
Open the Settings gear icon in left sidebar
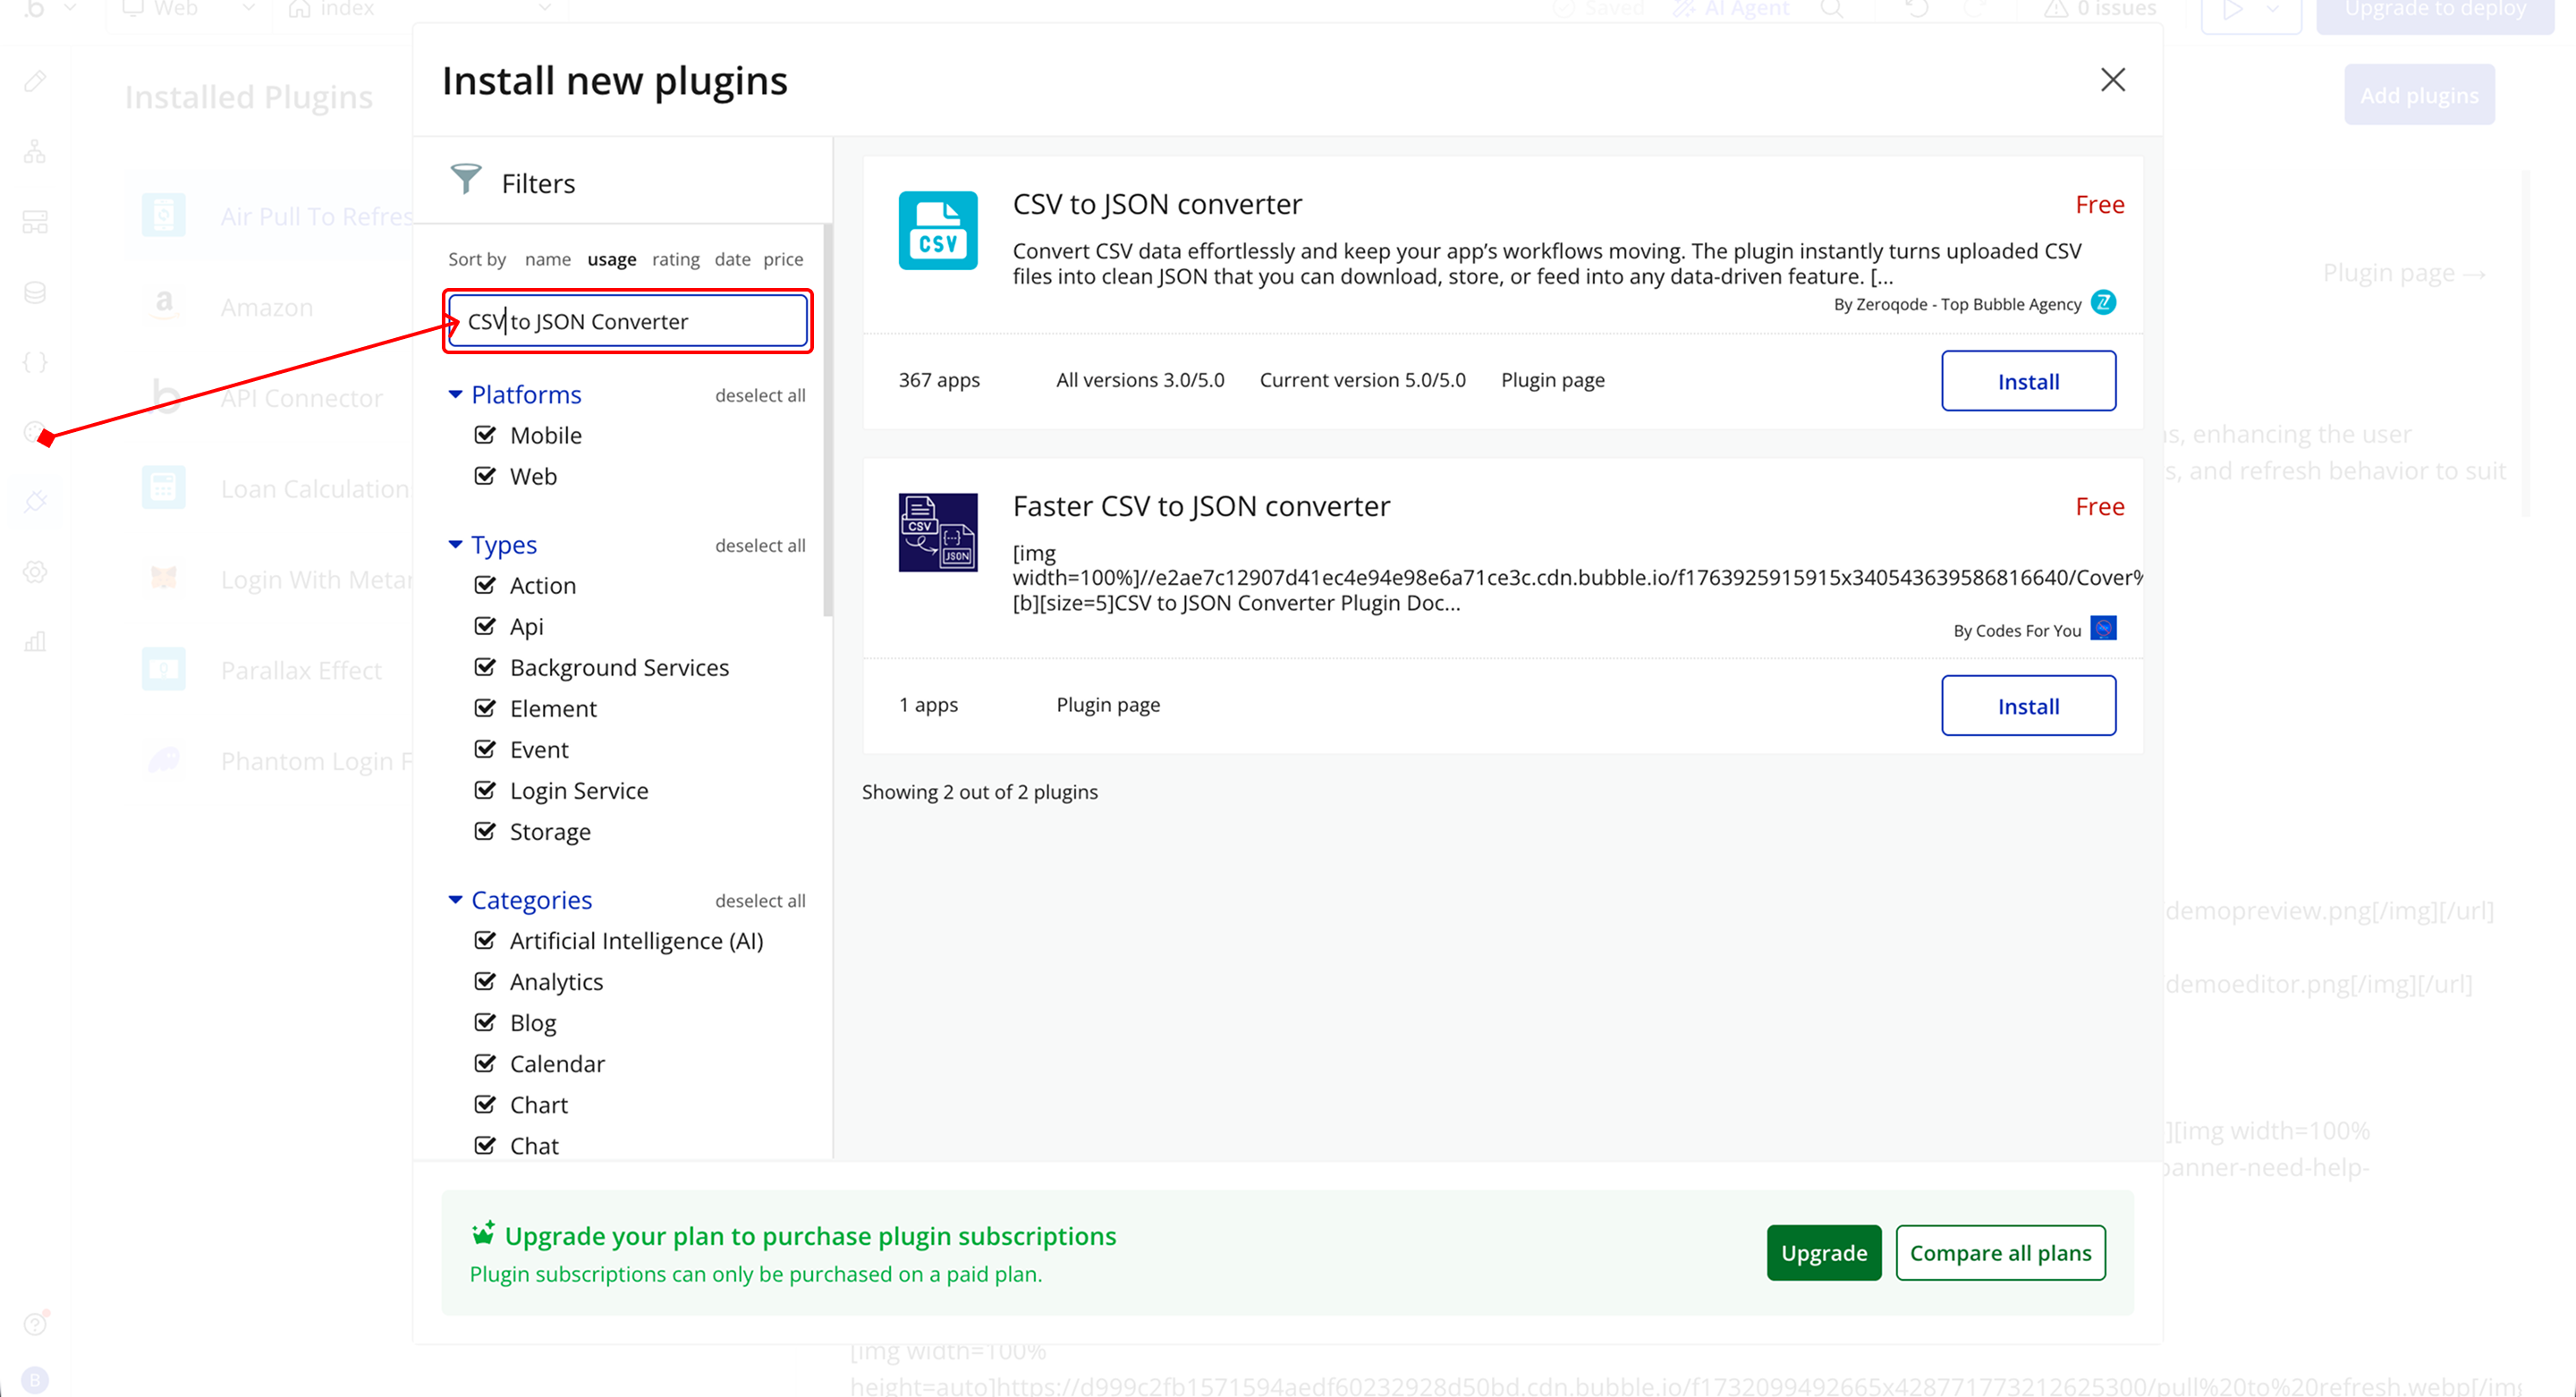pos(35,572)
